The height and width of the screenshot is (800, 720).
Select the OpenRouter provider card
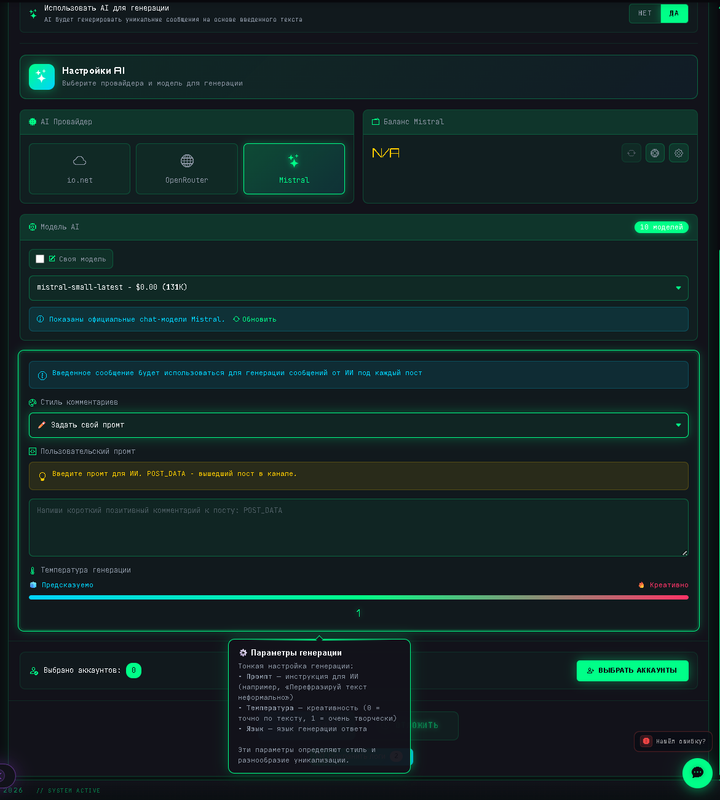point(187,169)
